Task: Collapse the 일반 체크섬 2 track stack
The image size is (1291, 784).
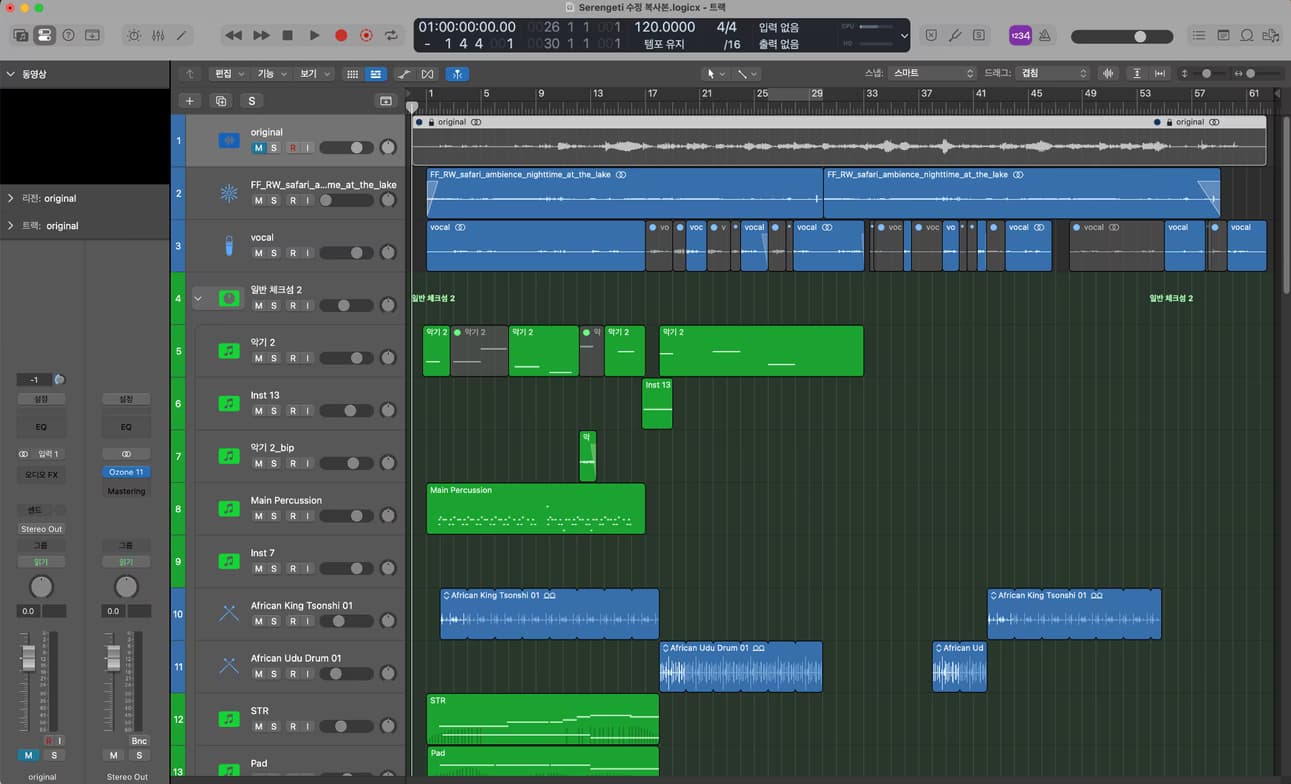Action: click(x=198, y=298)
